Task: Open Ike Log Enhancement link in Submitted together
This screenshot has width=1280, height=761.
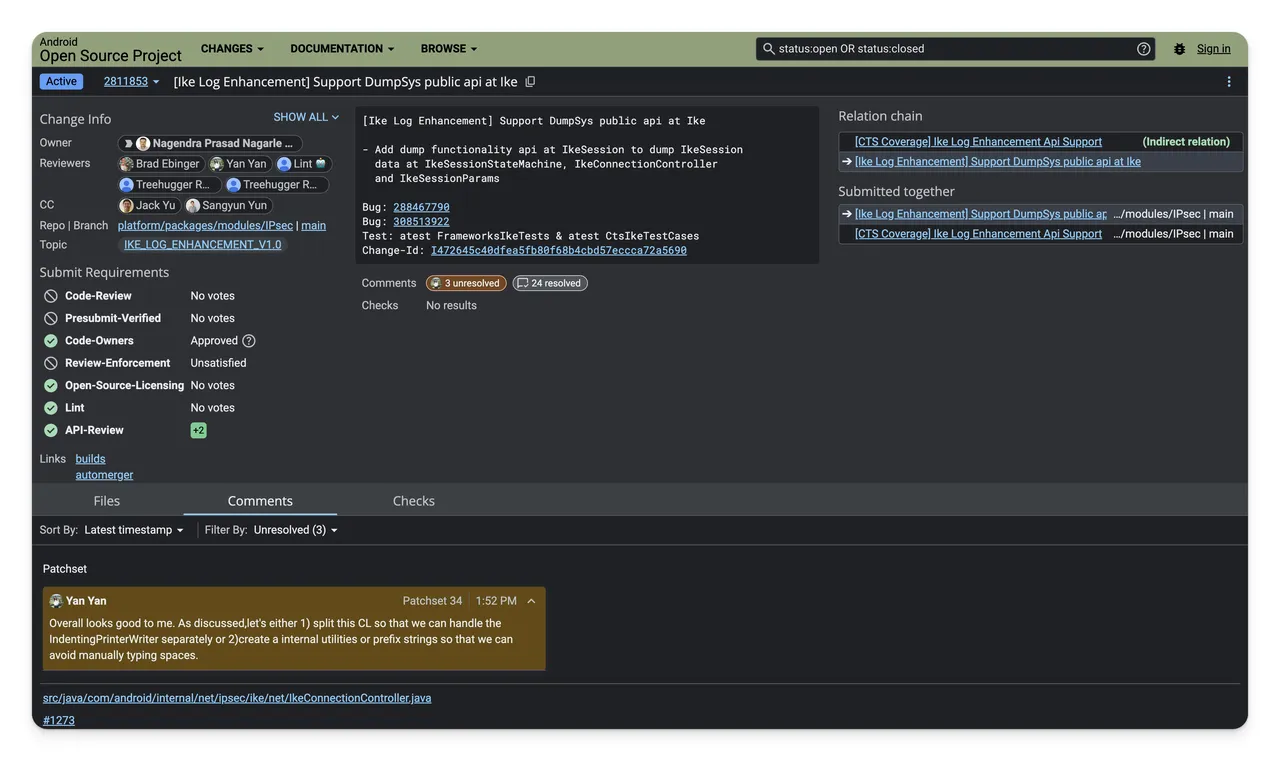Action: pos(981,214)
